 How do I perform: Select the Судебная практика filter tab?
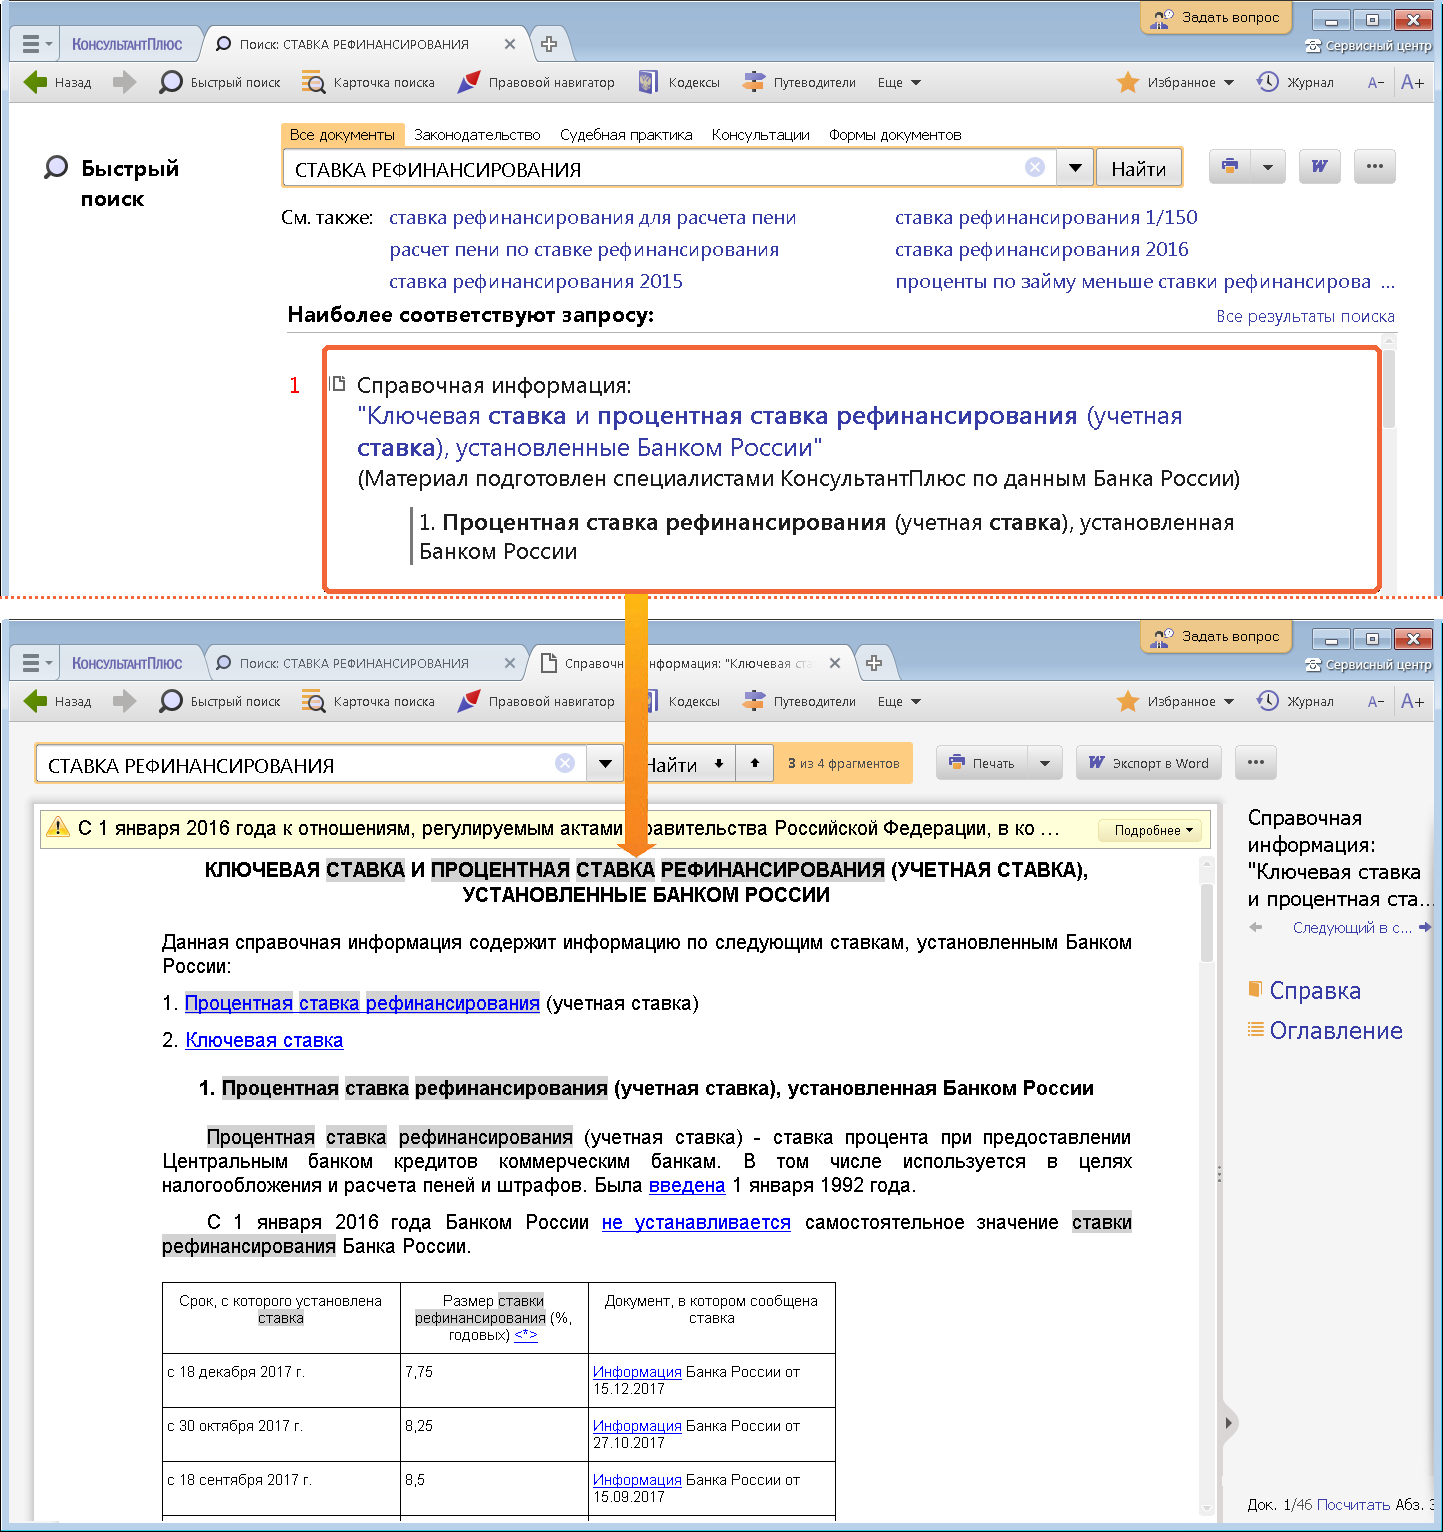[626, 134]
